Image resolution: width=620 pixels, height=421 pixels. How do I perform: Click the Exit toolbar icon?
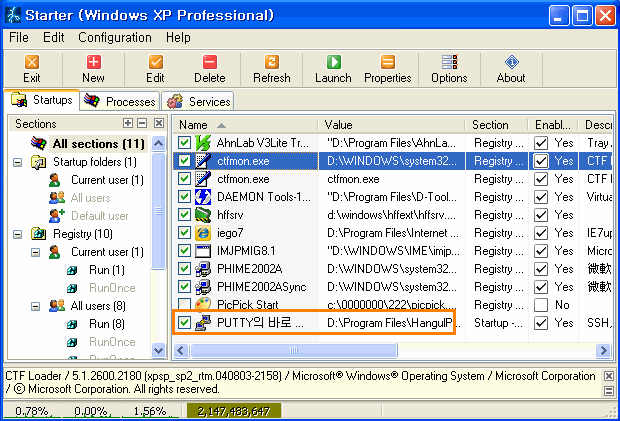coord(32,62)
